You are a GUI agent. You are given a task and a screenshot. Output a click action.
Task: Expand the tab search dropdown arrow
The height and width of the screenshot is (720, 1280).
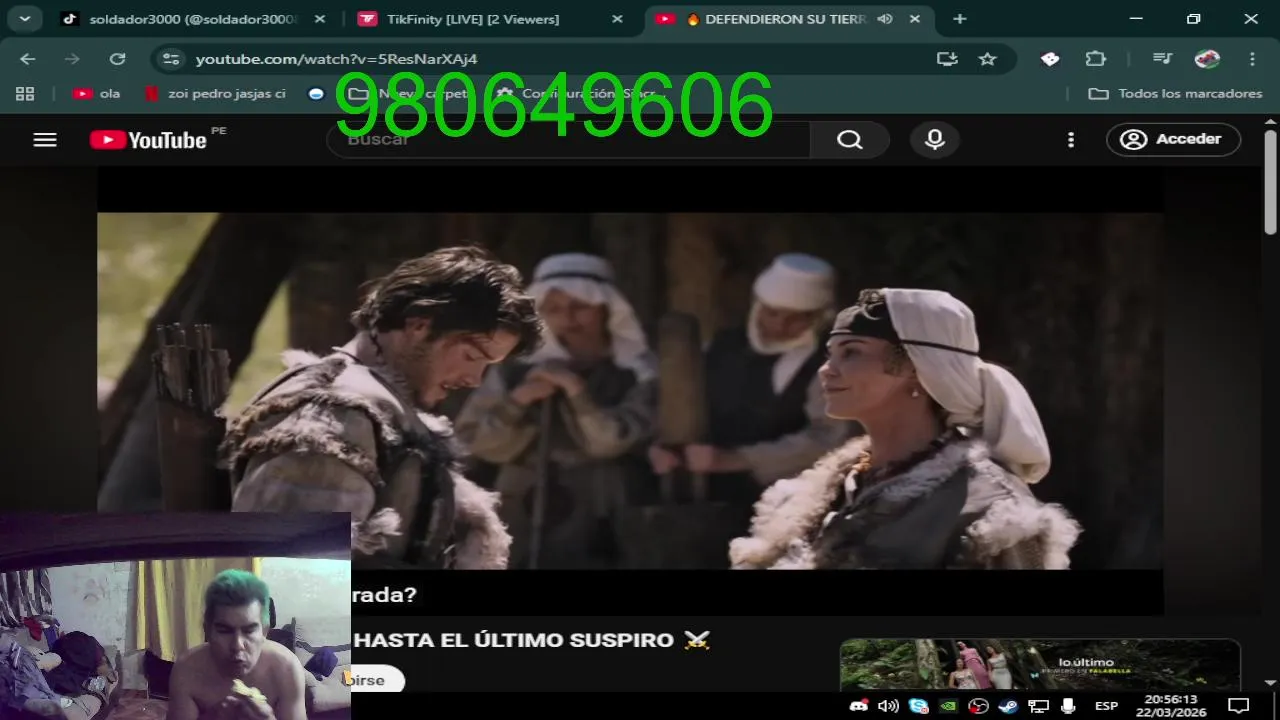point(24,19)
